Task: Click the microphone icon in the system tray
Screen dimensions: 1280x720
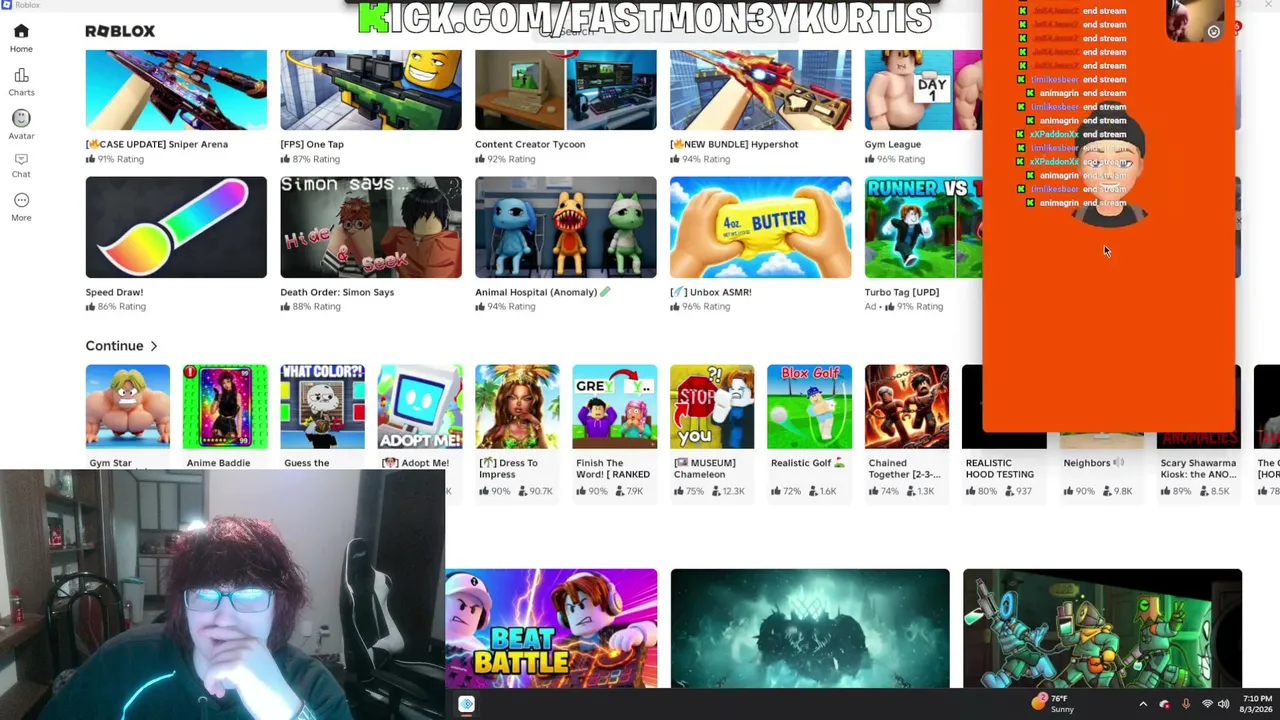Action: click(1185, 704)
